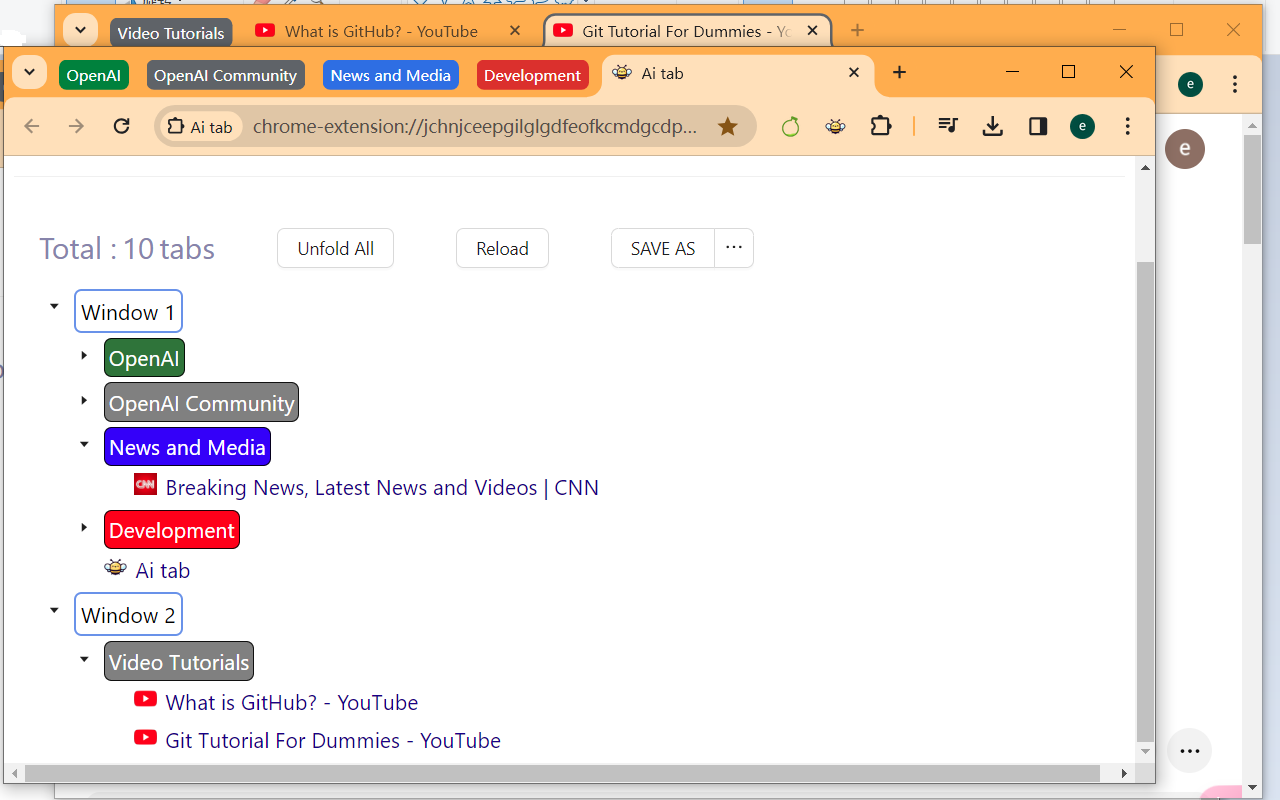This screenshot has width=1280, height=800.
Task: Click the bee Ai tab extension icon
Action: click(x=835, y=127)
